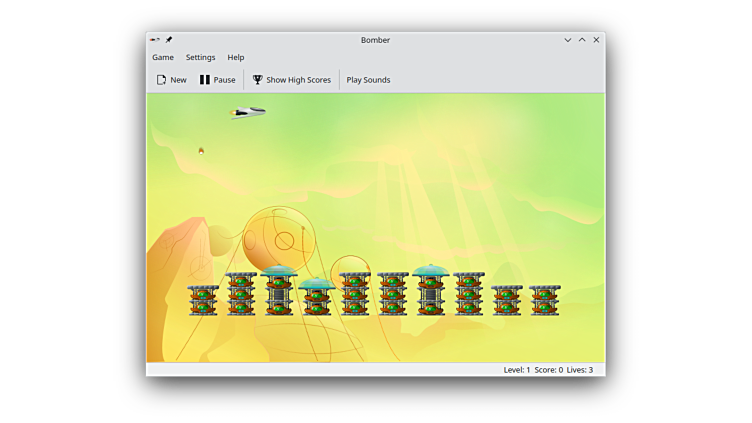
Task: Click the Lives counter in the status bar
Action: click(x=580, y=370)
